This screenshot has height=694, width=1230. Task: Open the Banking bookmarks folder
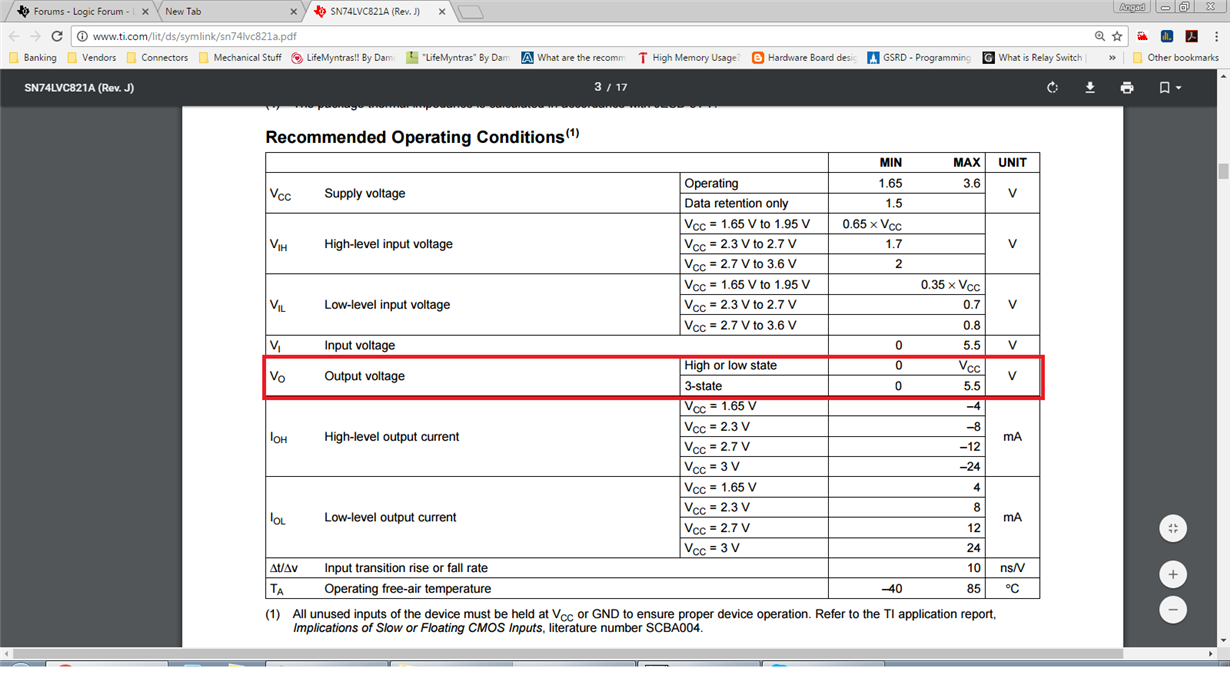click(x=33, y=58)
